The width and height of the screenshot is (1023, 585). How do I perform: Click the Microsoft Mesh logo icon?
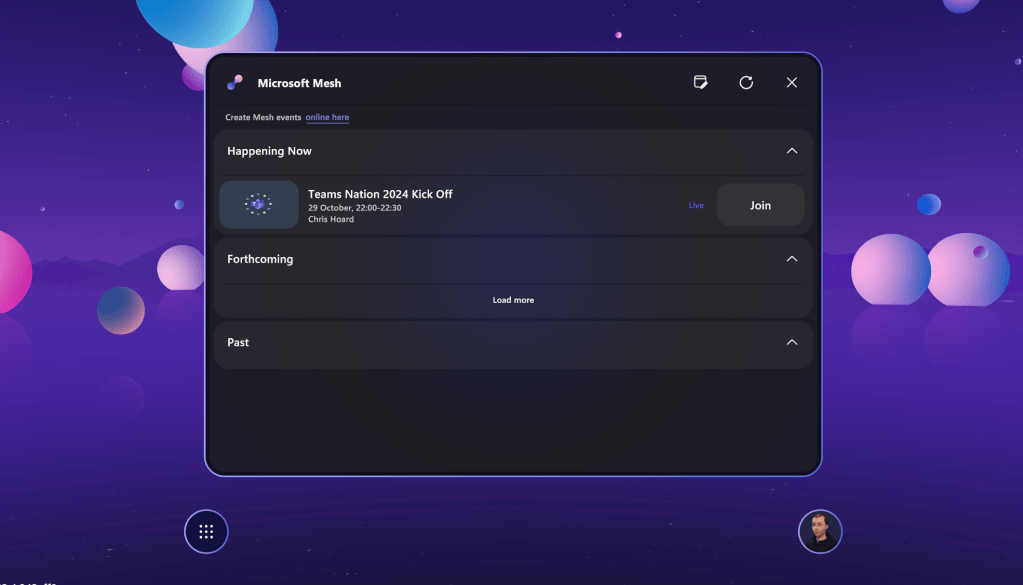[235, 83]
